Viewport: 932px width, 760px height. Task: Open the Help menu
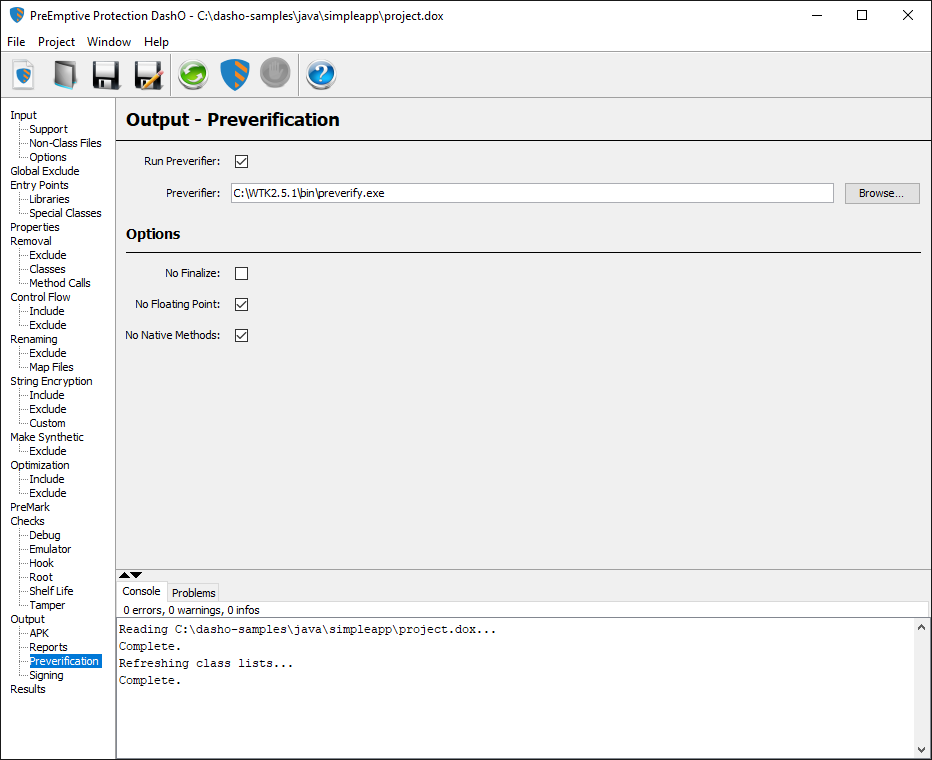(156, 42)
